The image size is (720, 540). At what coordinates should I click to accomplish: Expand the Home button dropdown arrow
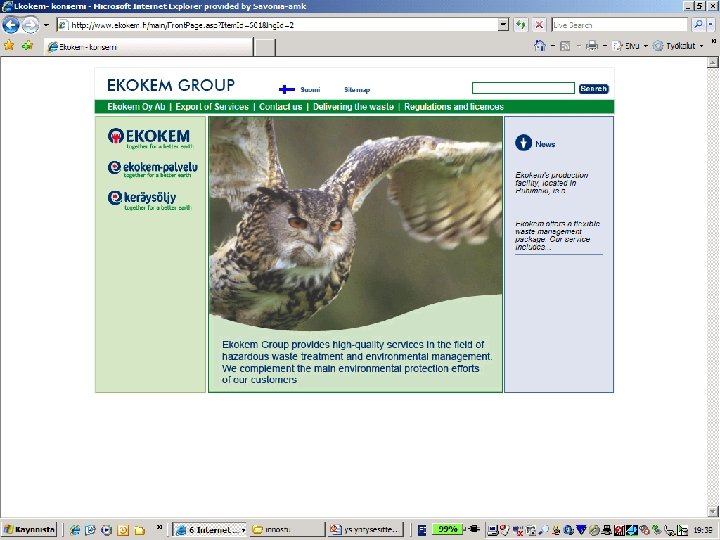tap(553, 46)
